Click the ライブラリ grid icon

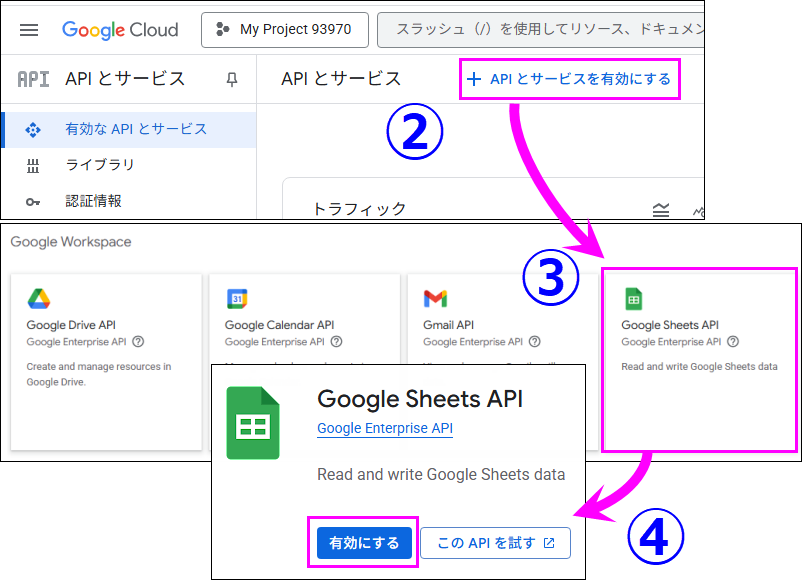tap(33, 166)
